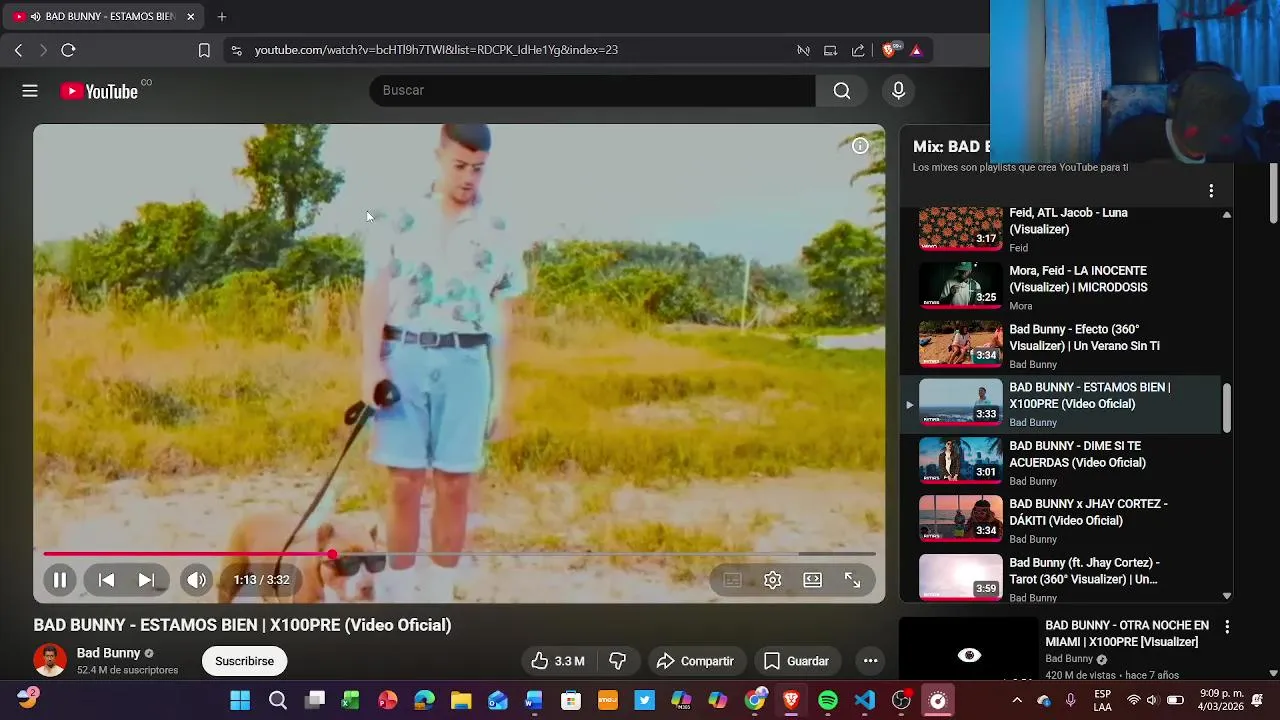Open options for OTRA NOCHE EN MIAMI video
The width and height of the screenshot is (1280, 720).
coord(1227,627)
